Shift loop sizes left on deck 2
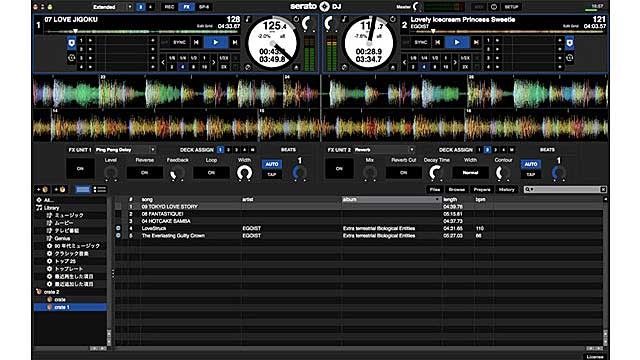Viewport: 640px width, 360px height. pos(404,62)
